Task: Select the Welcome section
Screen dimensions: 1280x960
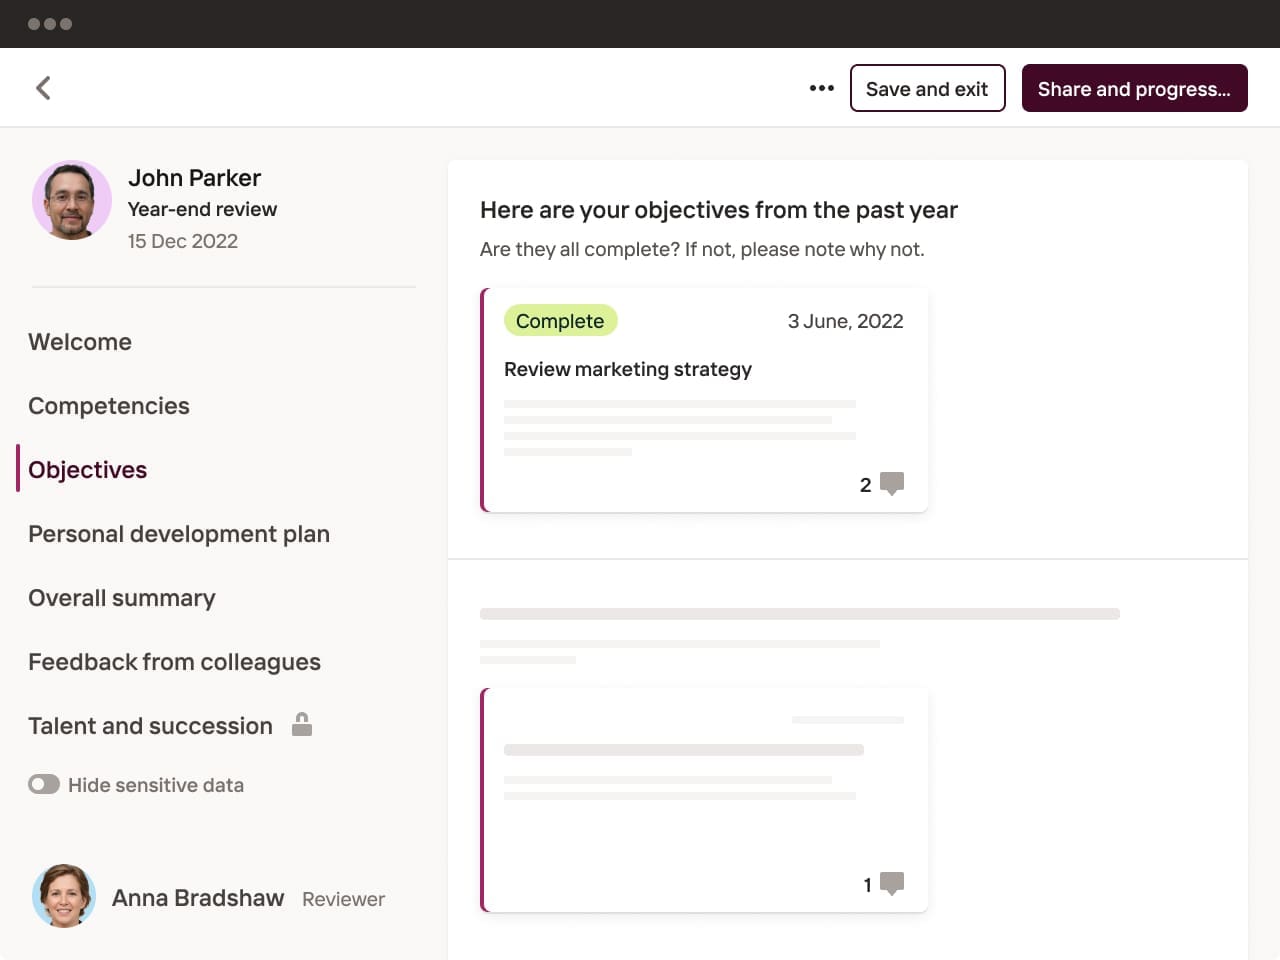Action: pos(80,342)
